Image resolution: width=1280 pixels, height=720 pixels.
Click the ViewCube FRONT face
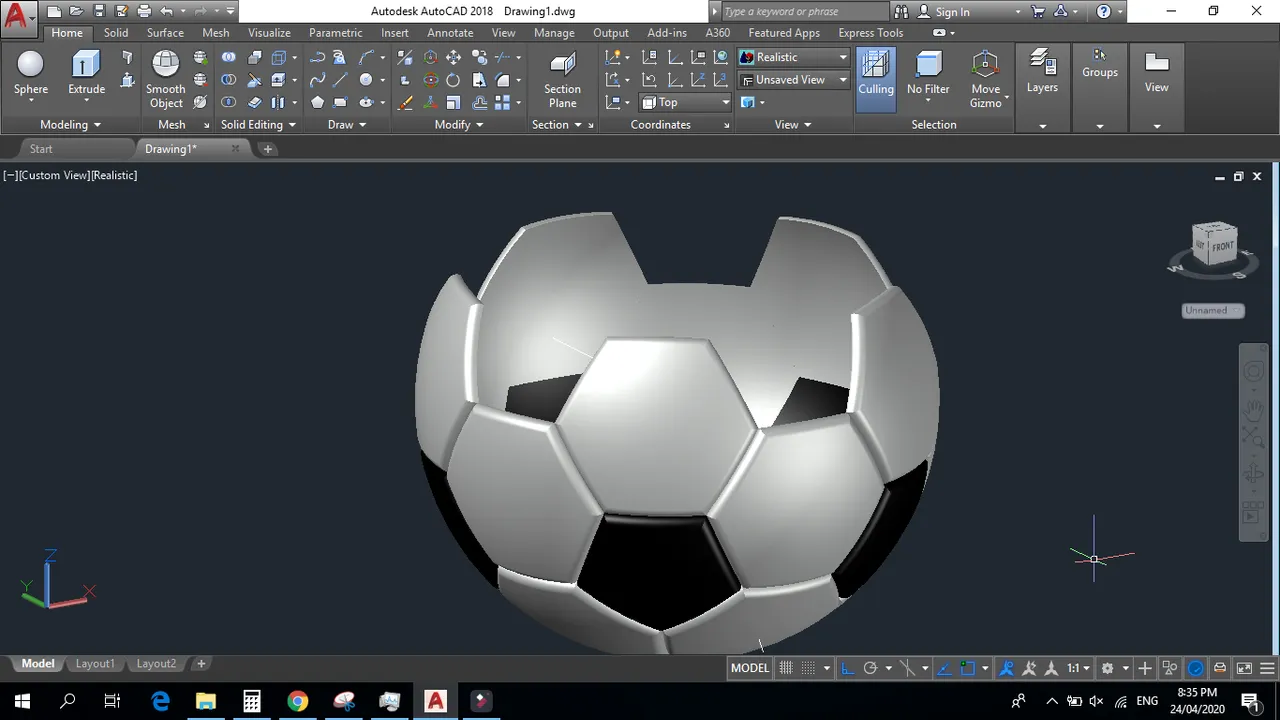(1223, 246)
